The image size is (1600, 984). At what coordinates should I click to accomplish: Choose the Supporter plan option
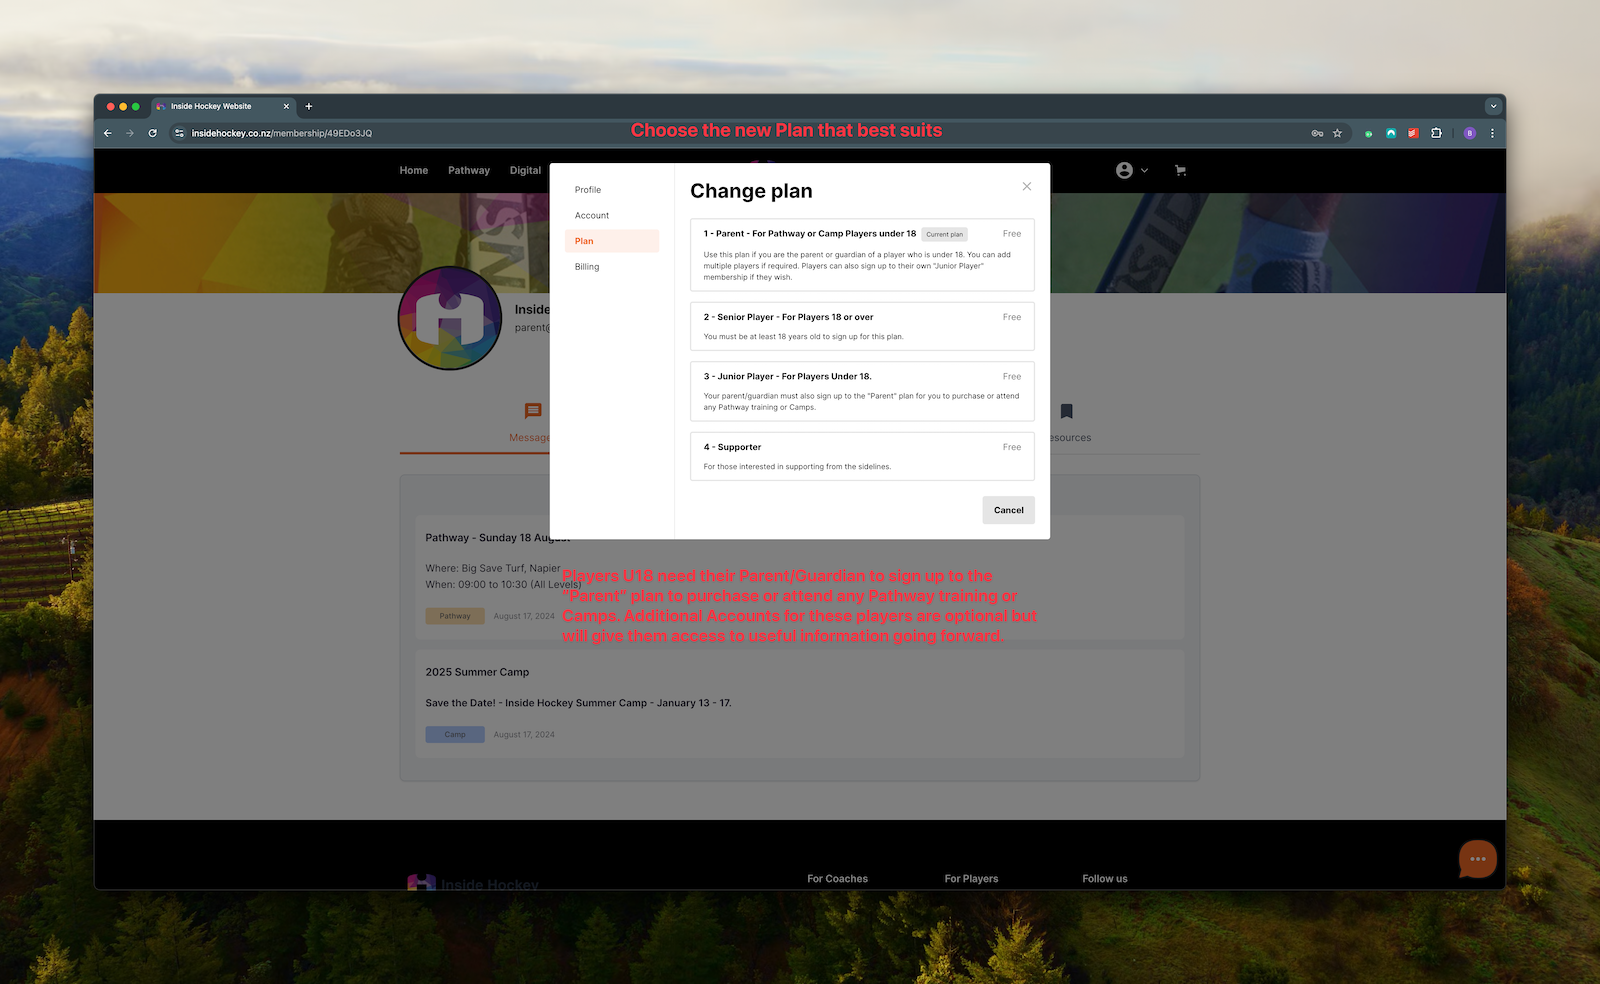tap(862, 456)
